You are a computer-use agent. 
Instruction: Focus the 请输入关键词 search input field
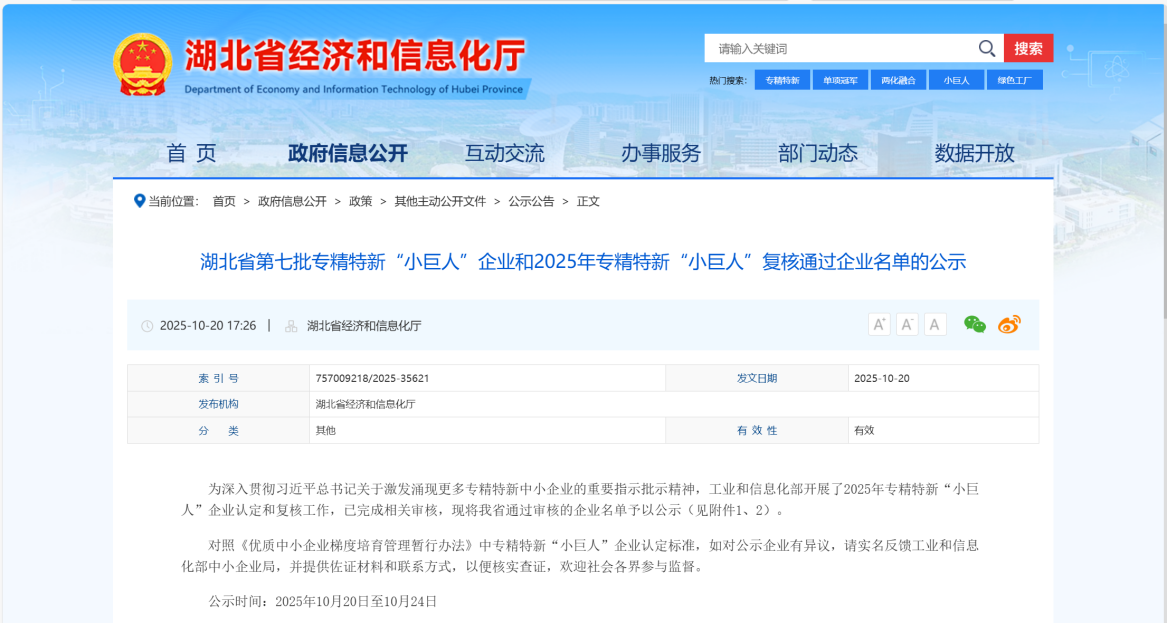[840, 49]
